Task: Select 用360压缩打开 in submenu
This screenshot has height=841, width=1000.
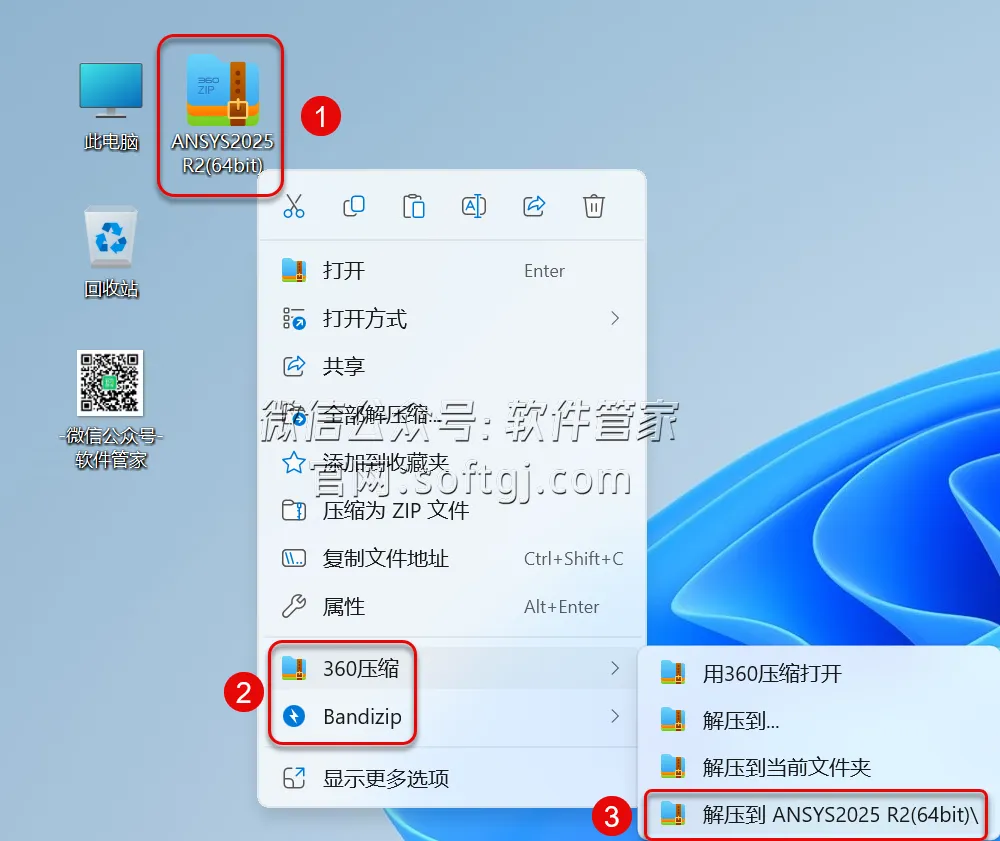Action: coord(819,673)
